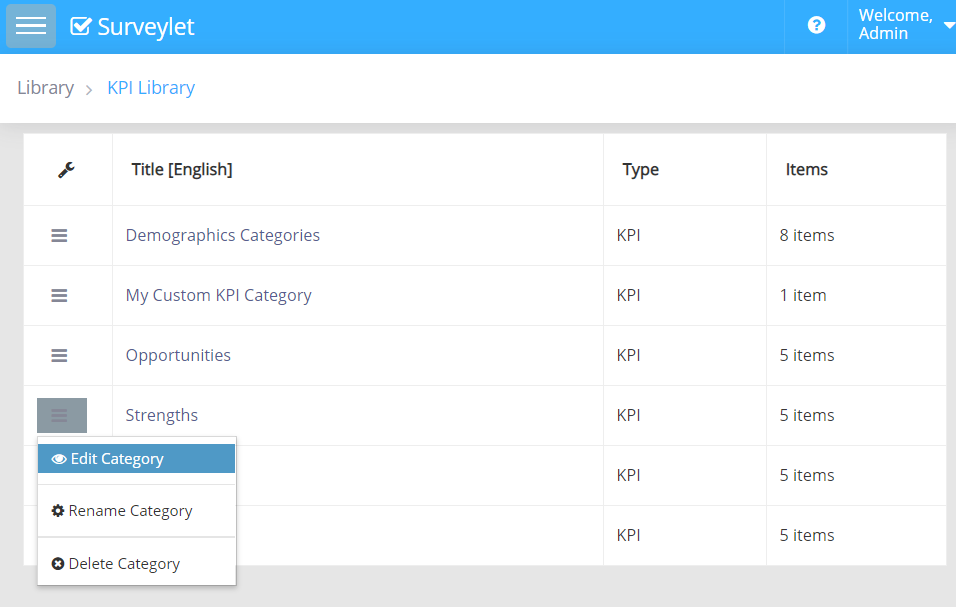
Task: Click the Title [English] column header
Action: coord(182,170)
